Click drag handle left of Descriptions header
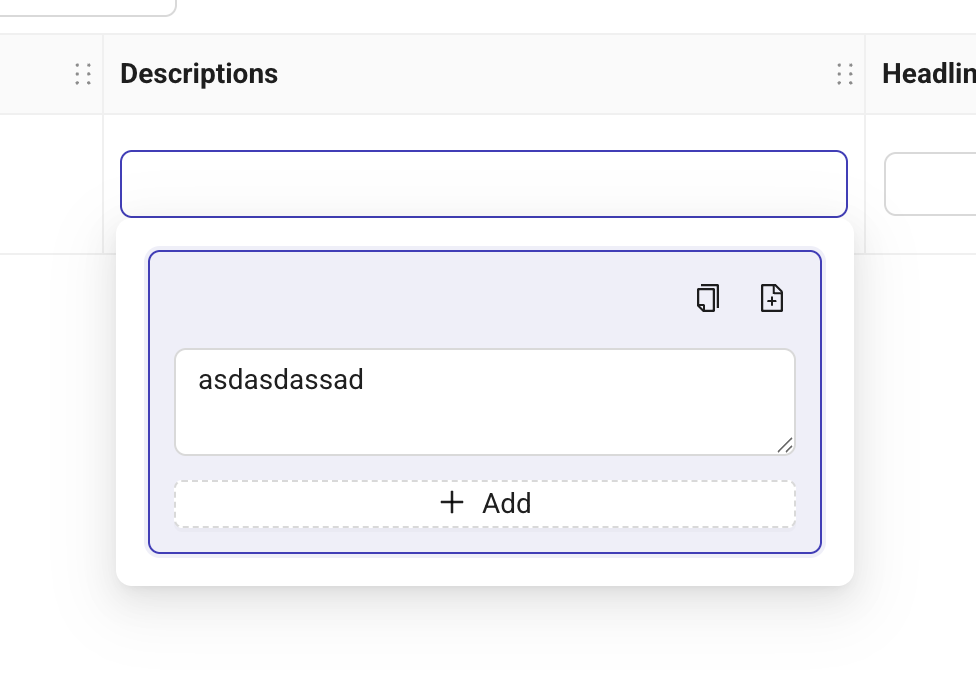Image resolution: width=976 pixels, height=682 pixels. click(83, 74)
